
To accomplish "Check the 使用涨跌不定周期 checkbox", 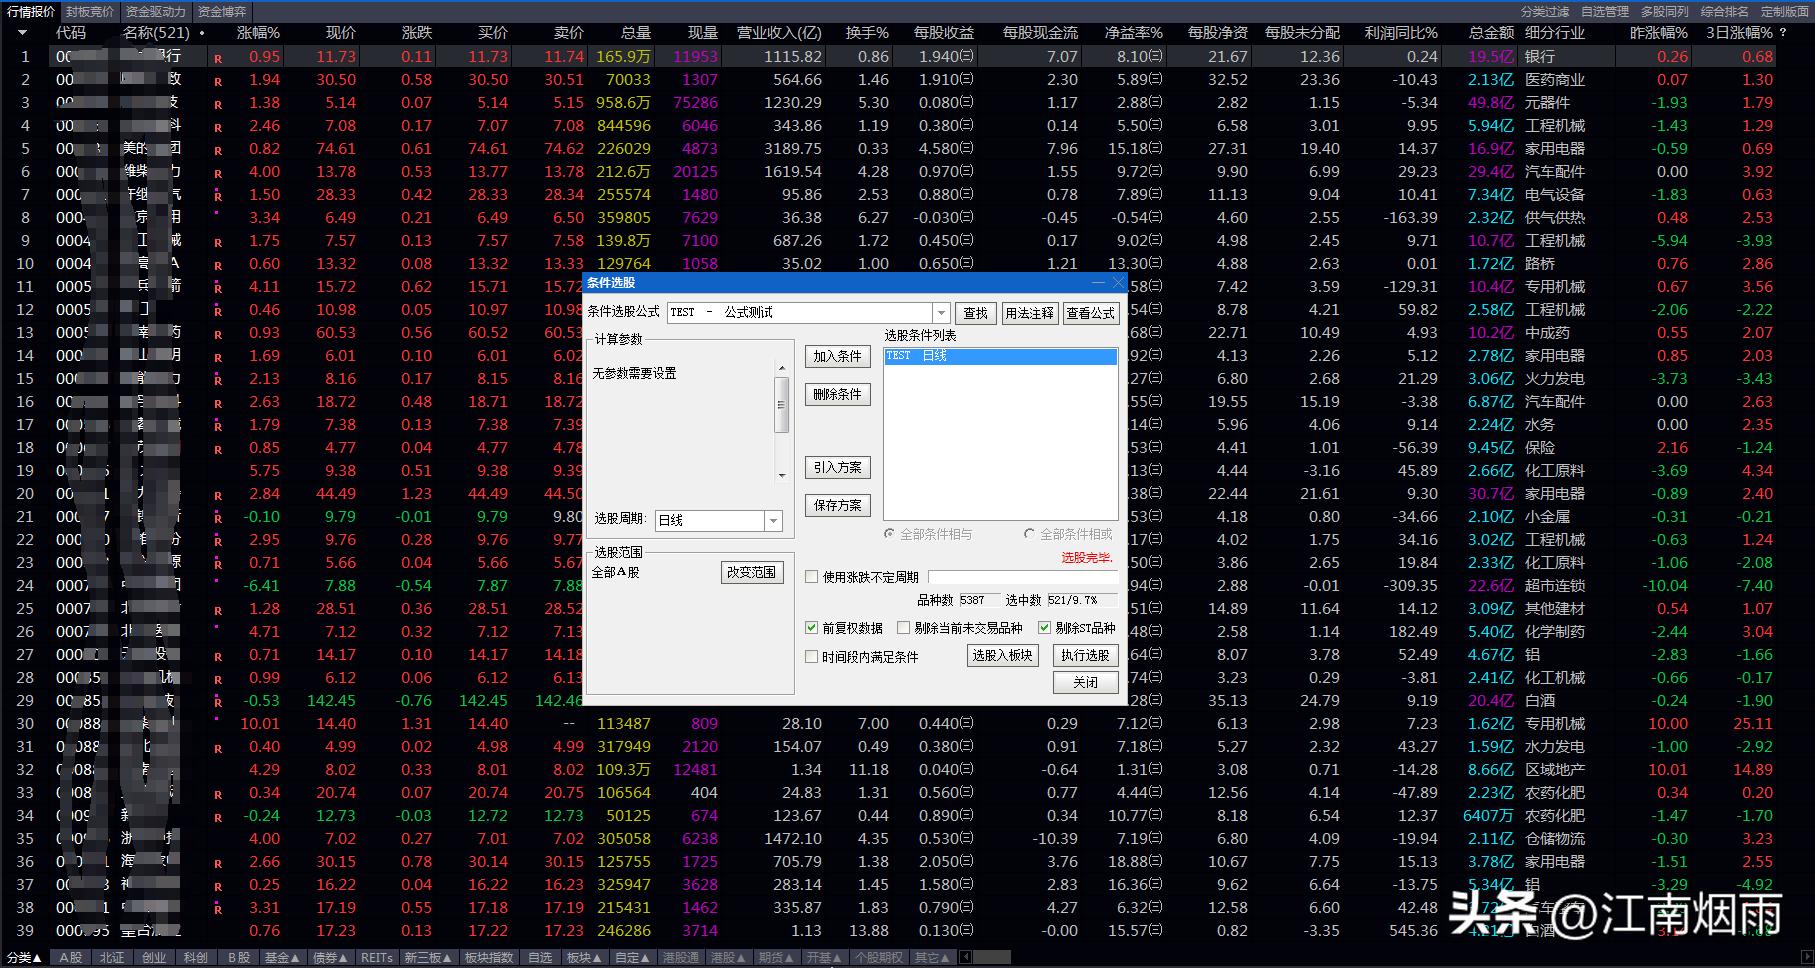I will tap(812, 577).
